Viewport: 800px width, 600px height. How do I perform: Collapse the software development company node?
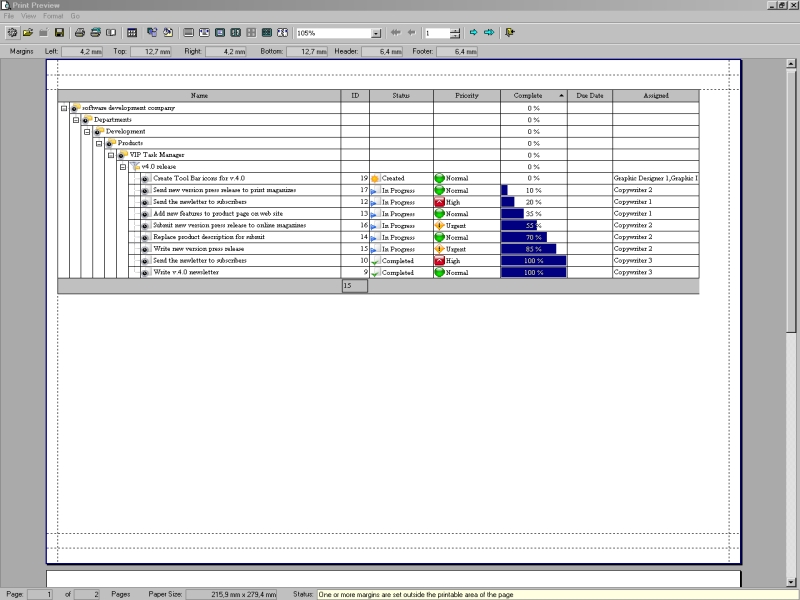pos(64,108)
